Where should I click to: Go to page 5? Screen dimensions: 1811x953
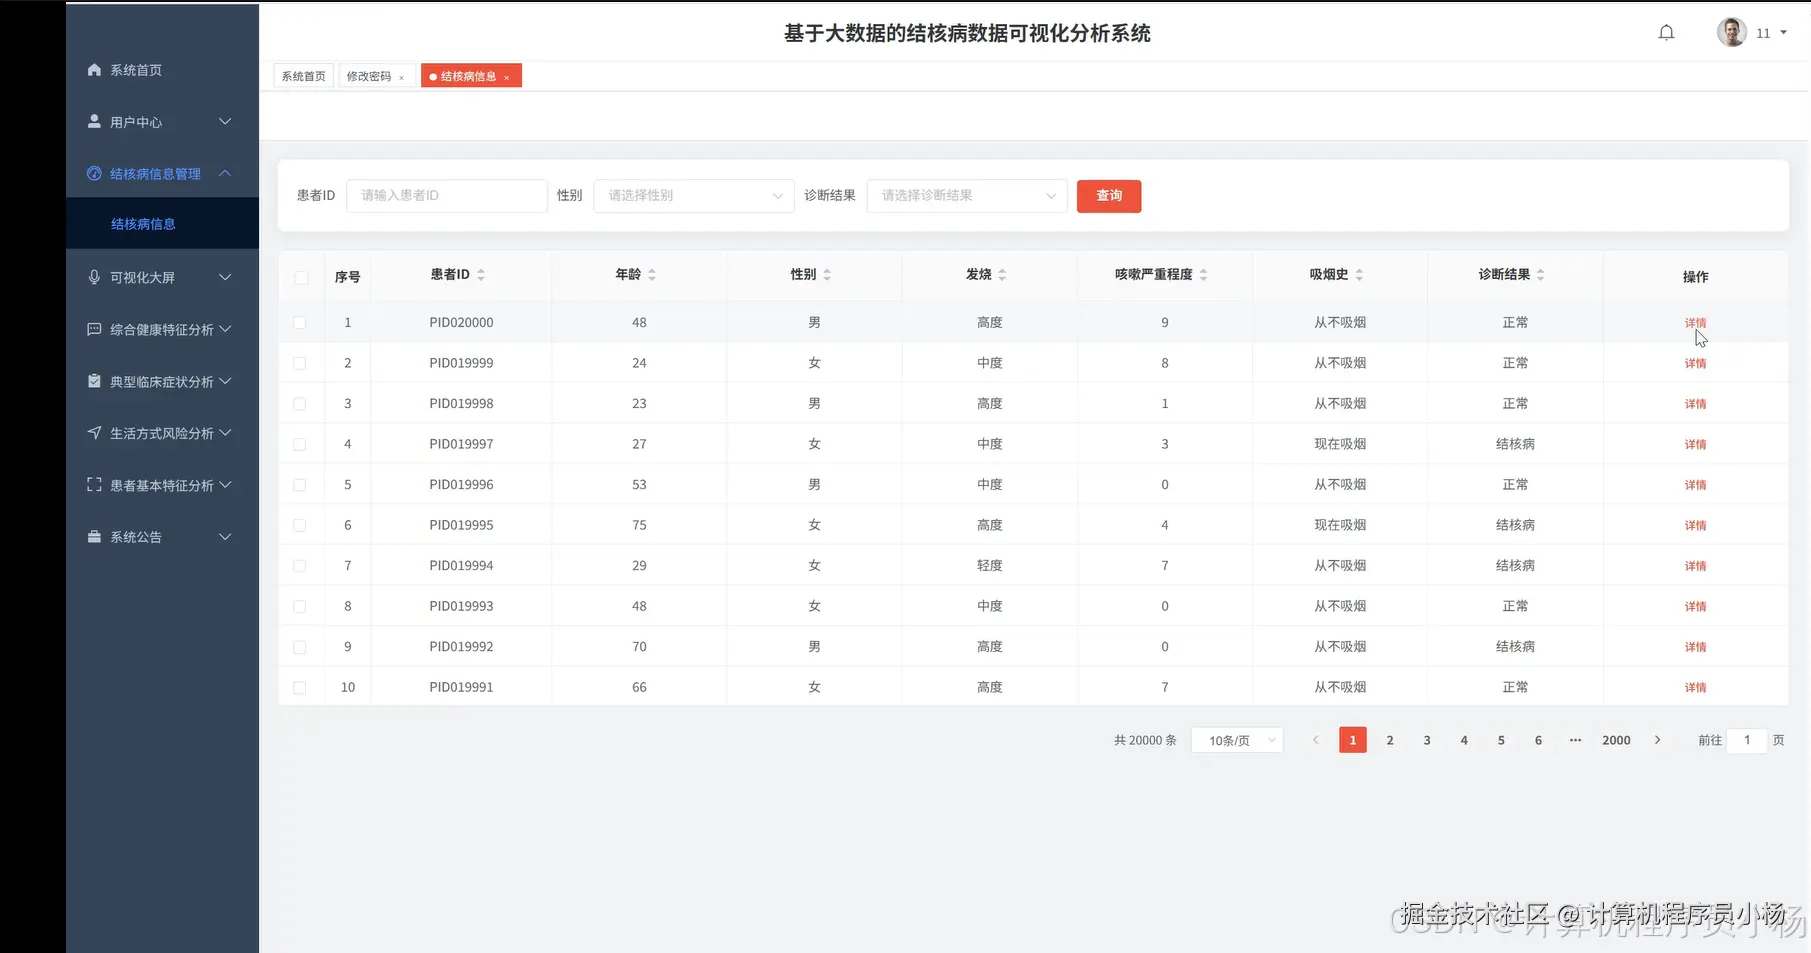(1501, 740)
